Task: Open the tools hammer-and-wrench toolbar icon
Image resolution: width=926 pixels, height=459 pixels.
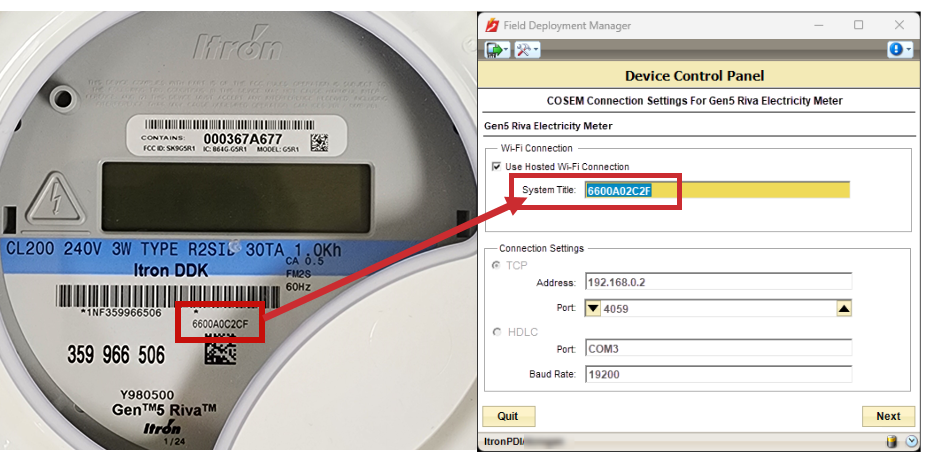Action: (x=527, y=50)
